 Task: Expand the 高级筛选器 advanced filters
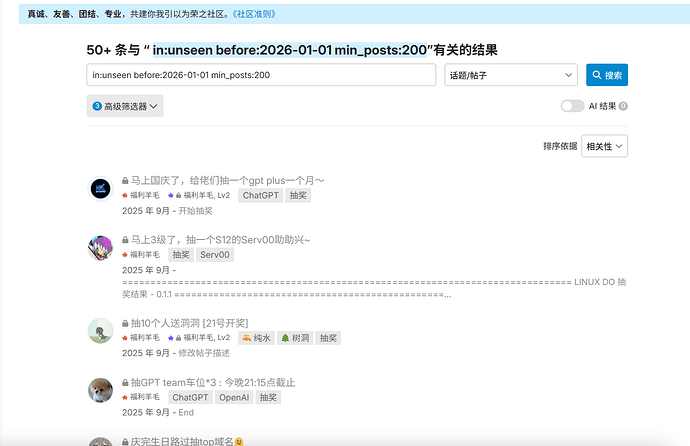[125, 106]
